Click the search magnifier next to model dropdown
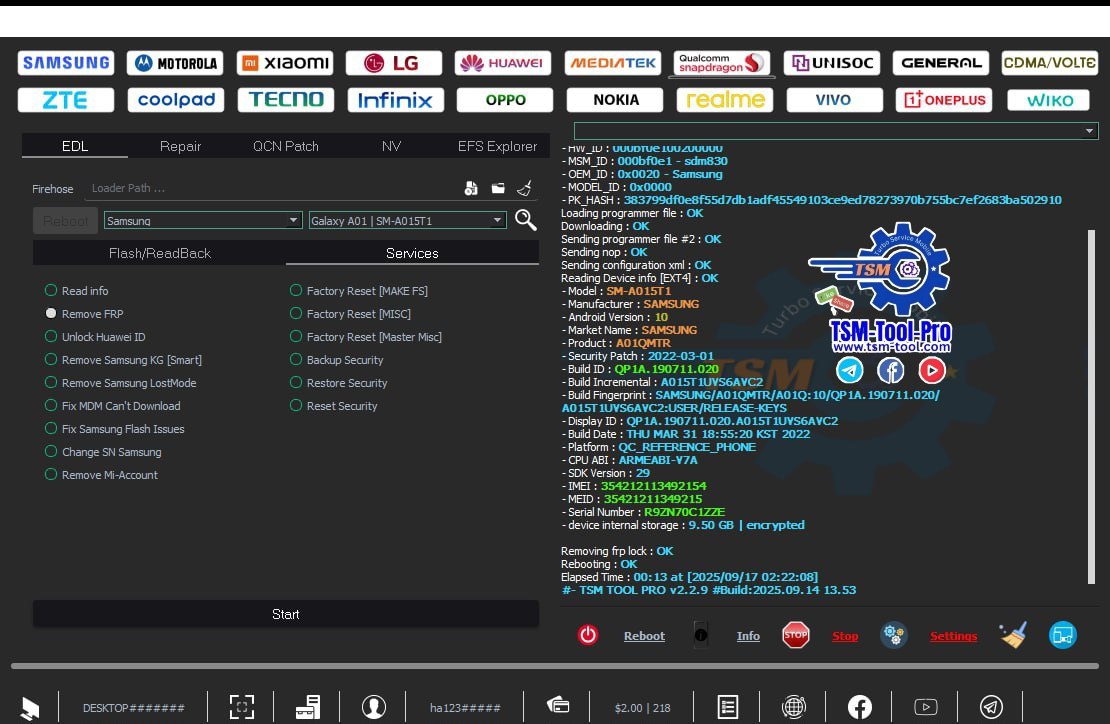 pos(525,220)
